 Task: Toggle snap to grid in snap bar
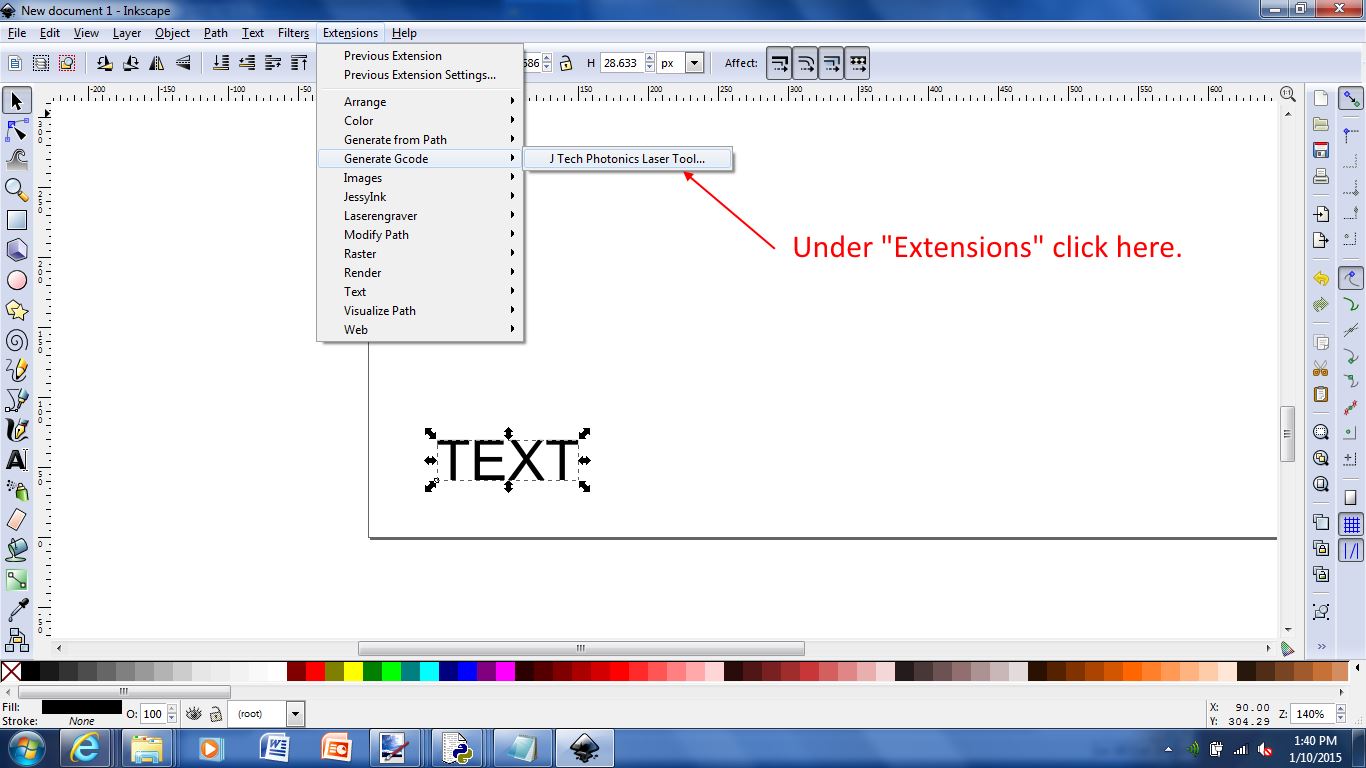click(x=1351, y=523)
